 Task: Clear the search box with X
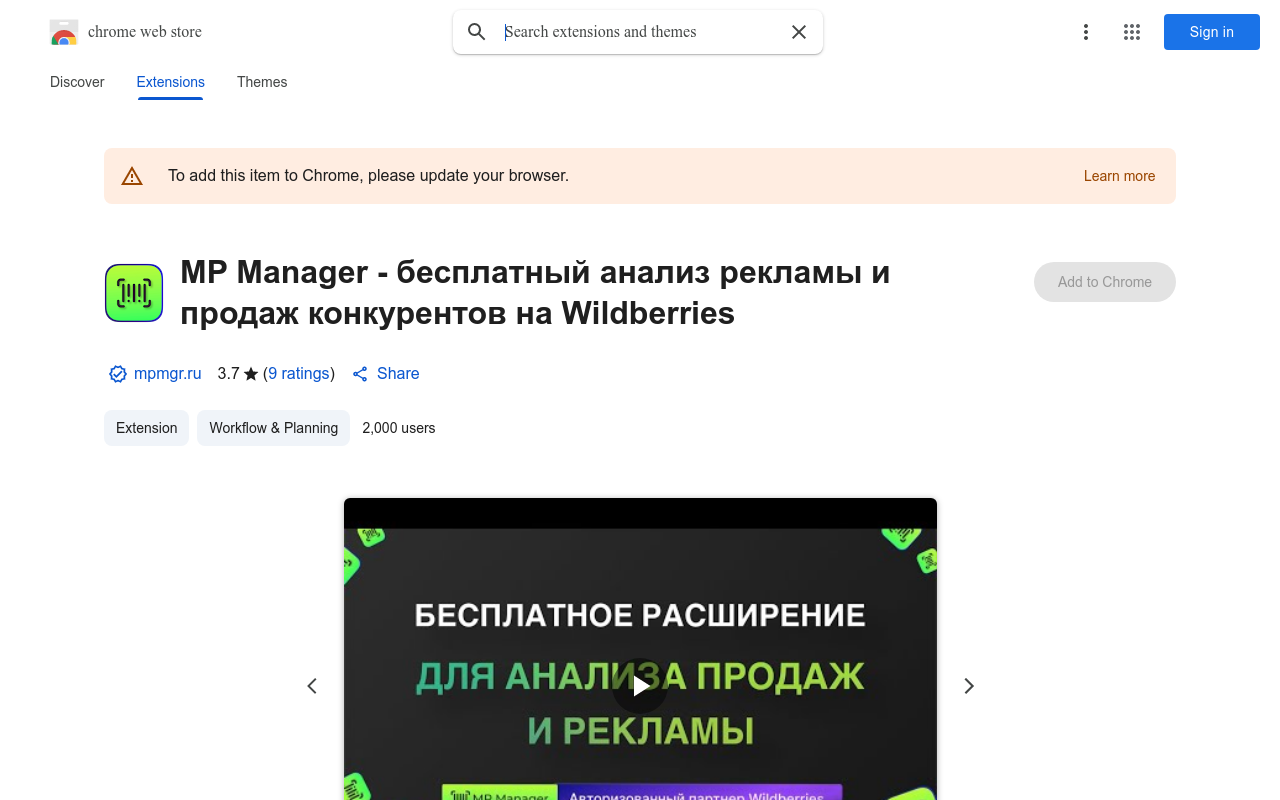coord(799,32)
